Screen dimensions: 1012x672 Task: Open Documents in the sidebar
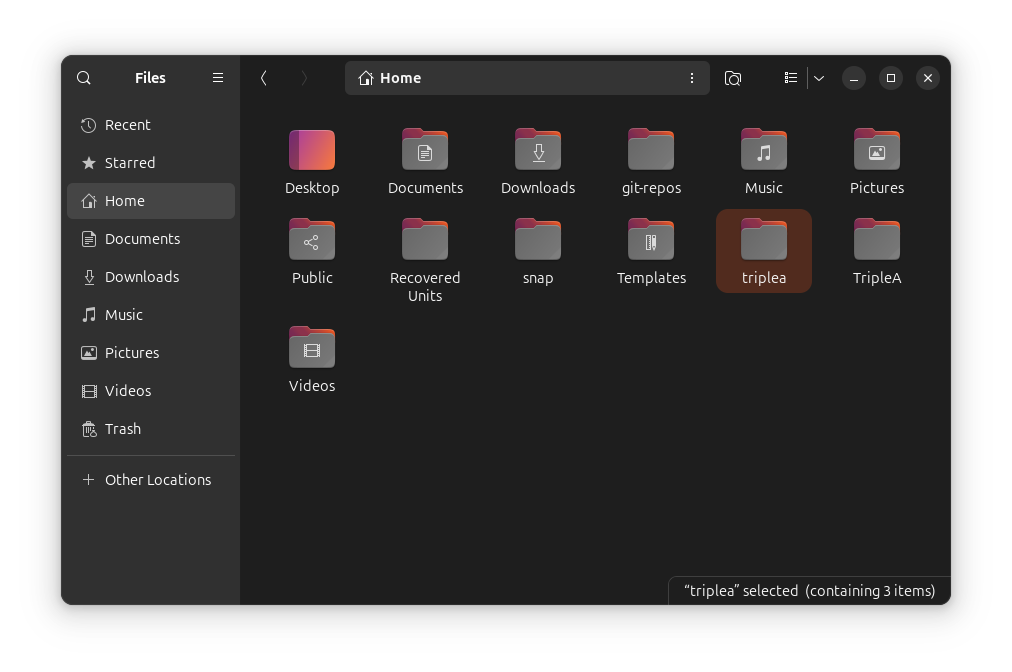click(x=151, y=239)
